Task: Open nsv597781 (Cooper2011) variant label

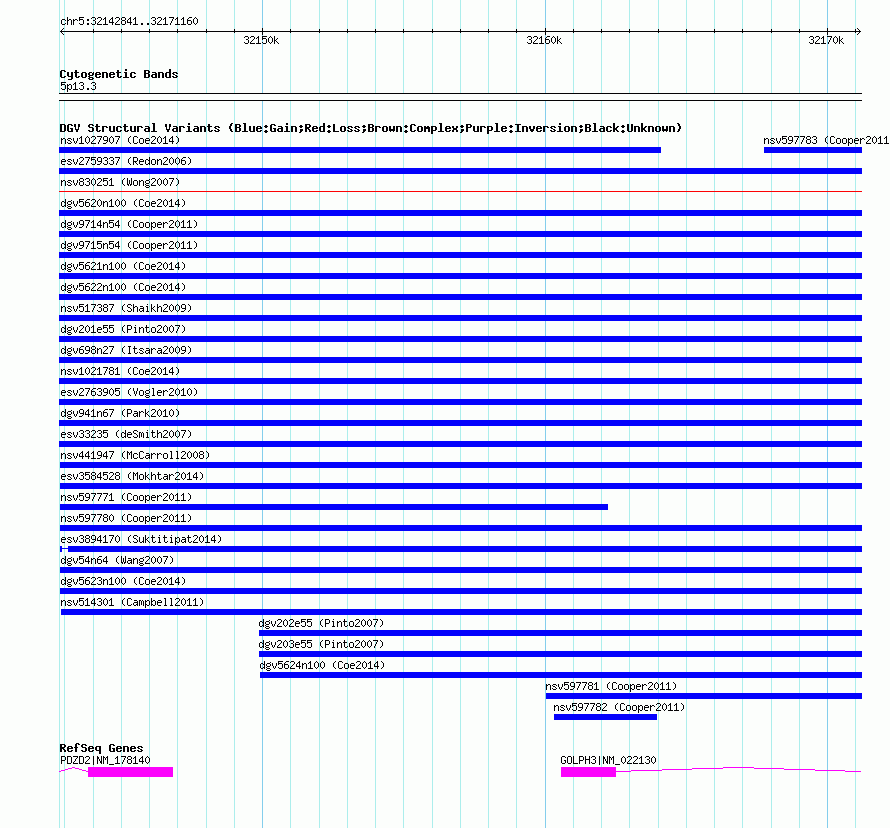Action: tap(611, 686)
